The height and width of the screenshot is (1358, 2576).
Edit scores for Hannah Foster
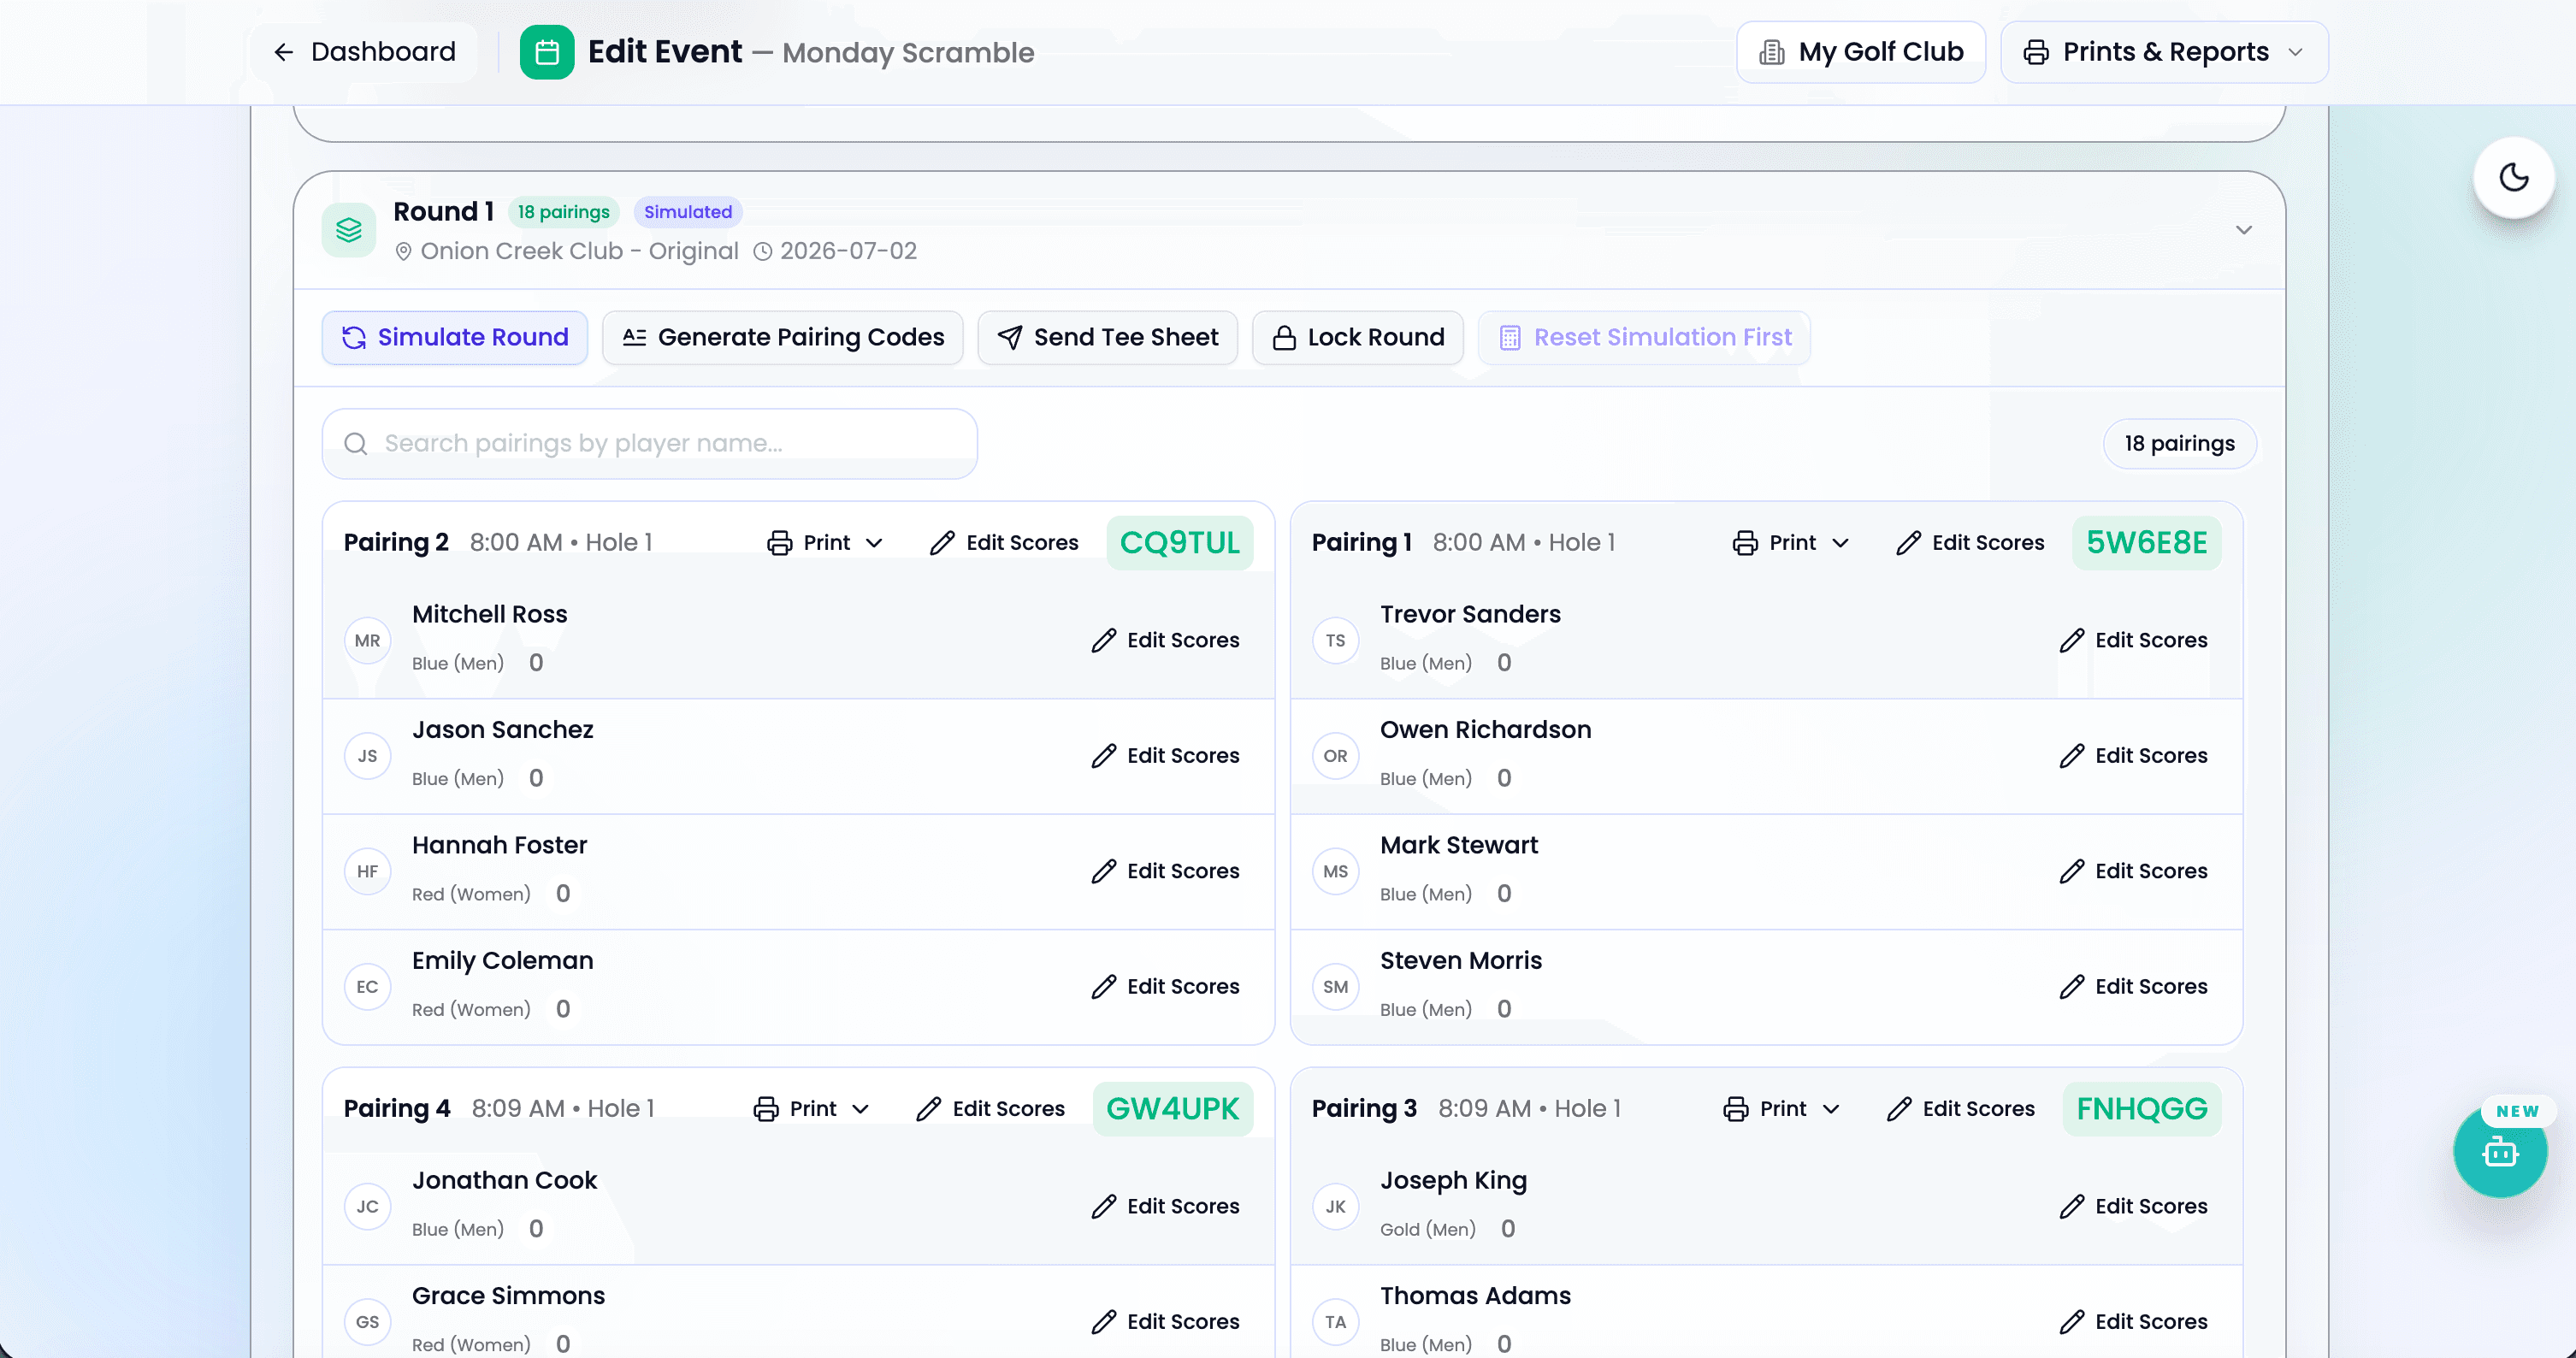[1166, 871]
